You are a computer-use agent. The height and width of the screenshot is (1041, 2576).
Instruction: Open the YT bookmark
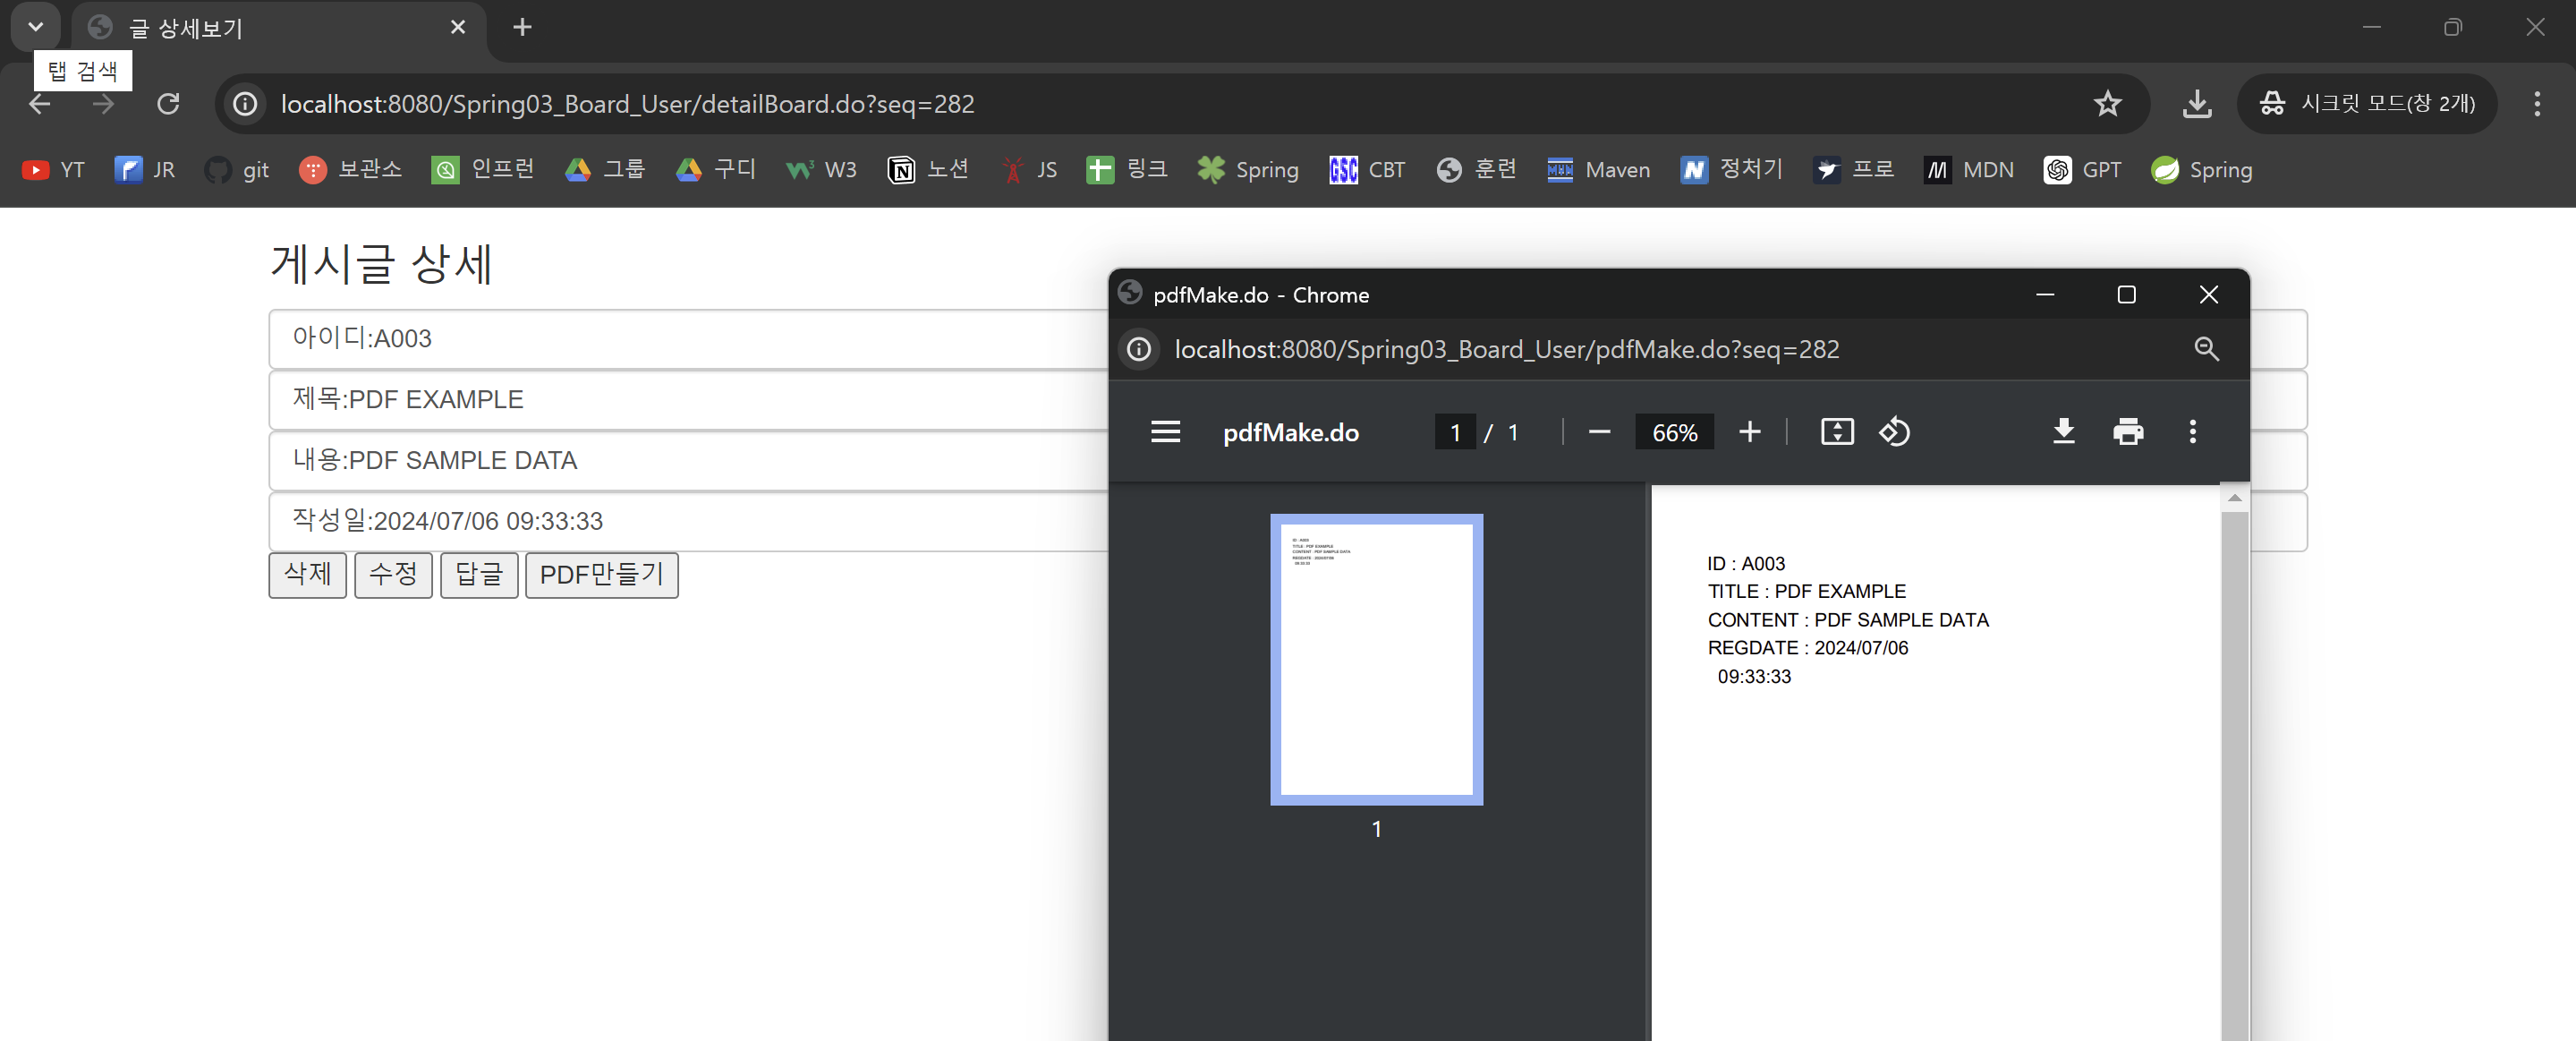point(54,170)
